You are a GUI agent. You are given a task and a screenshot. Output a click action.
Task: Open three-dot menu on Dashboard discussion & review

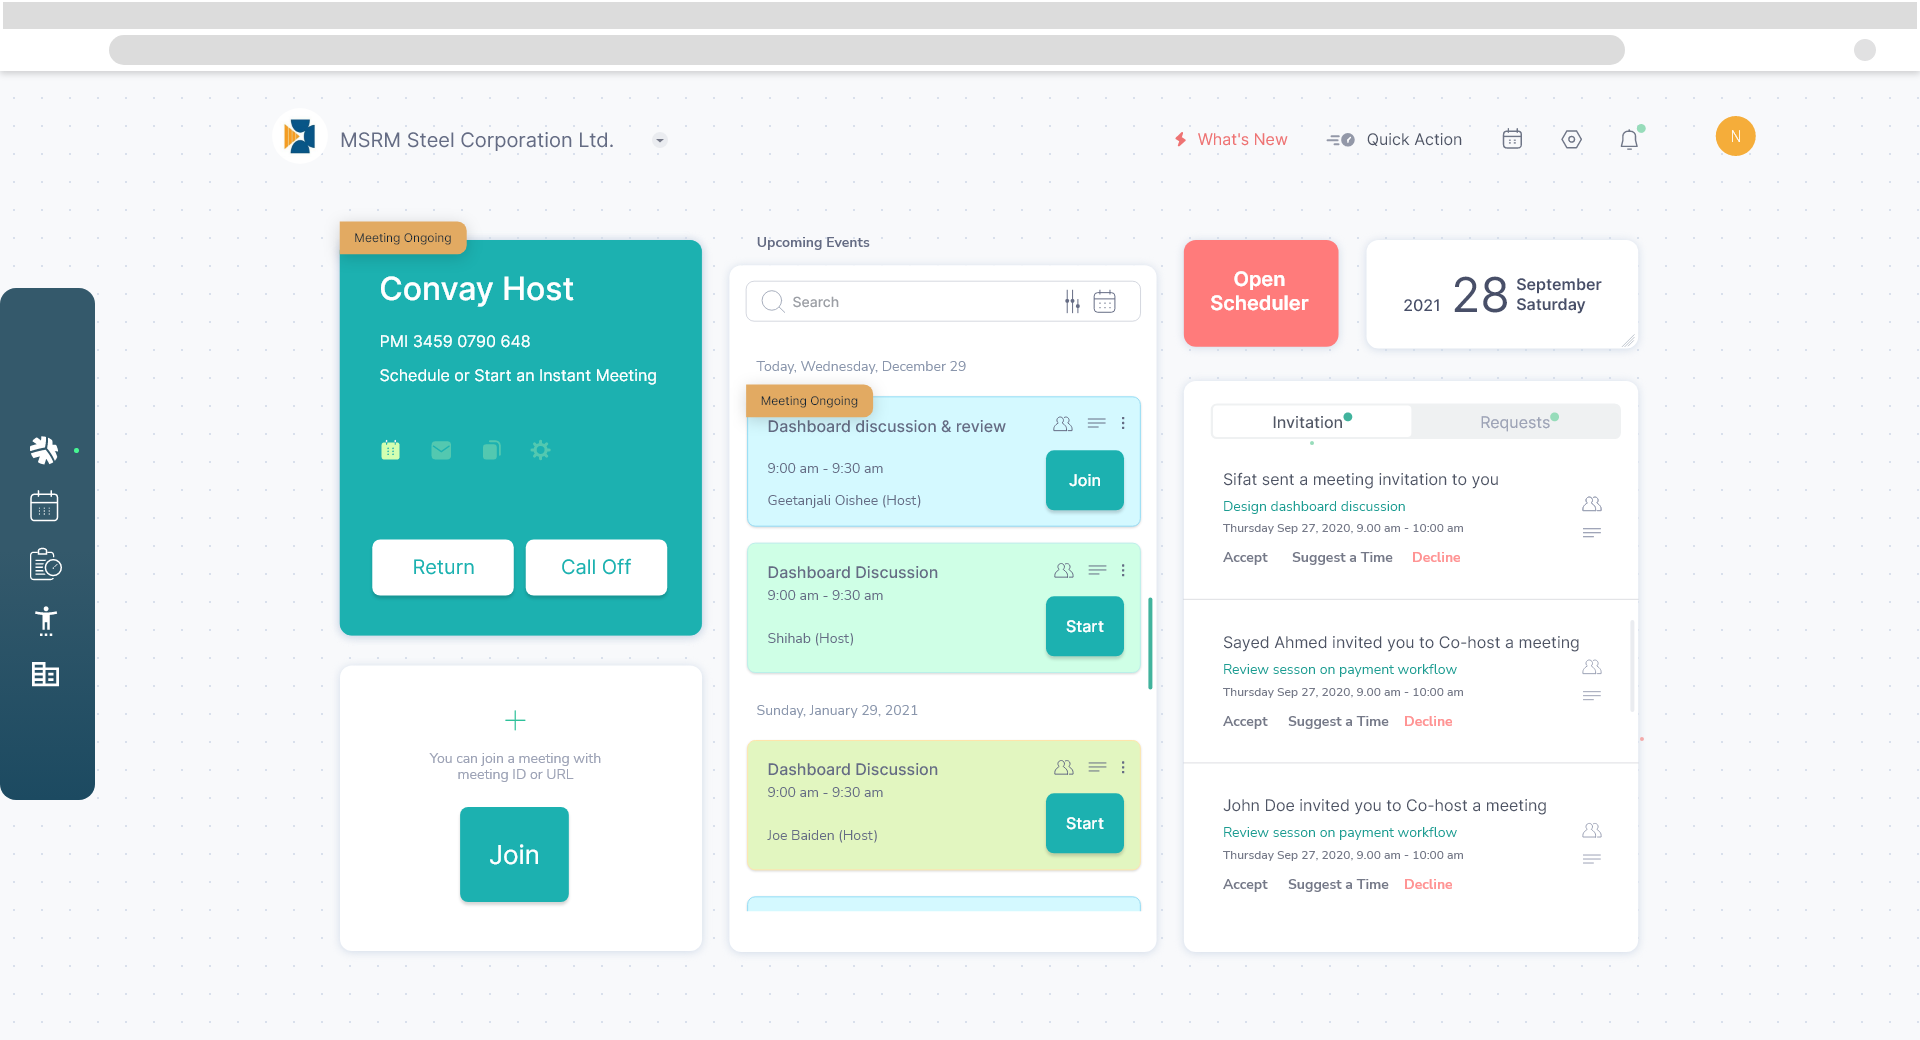(x=1123, y=424)
